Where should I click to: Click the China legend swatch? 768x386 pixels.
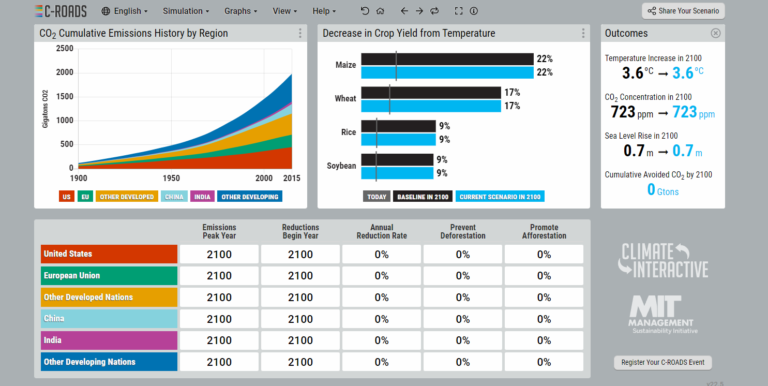[x=174, y=196]
